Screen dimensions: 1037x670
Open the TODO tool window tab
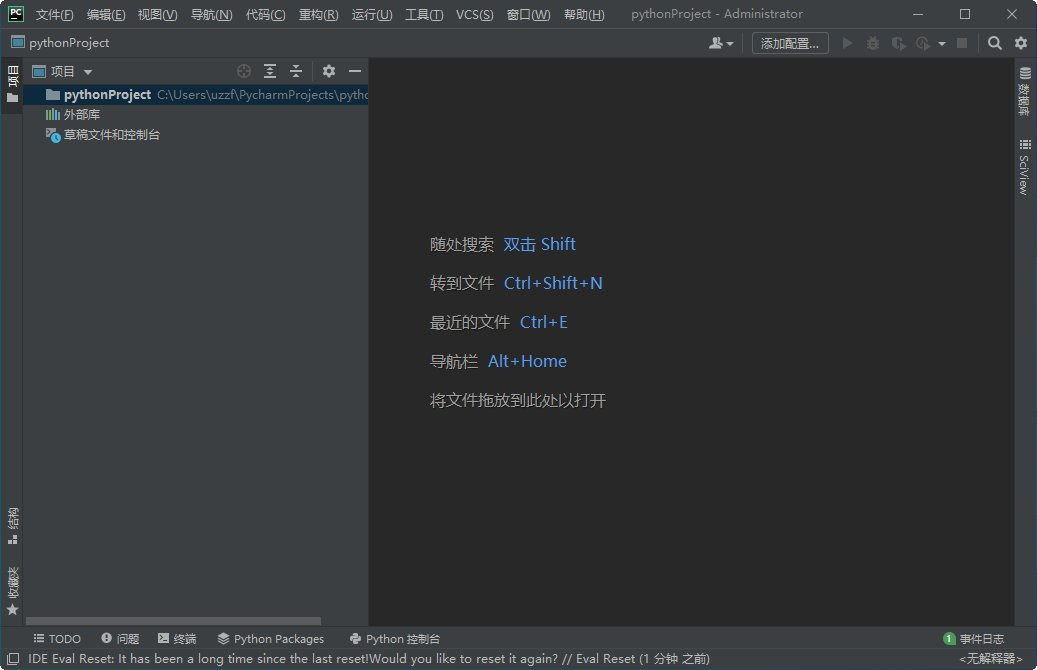point(57,639)
